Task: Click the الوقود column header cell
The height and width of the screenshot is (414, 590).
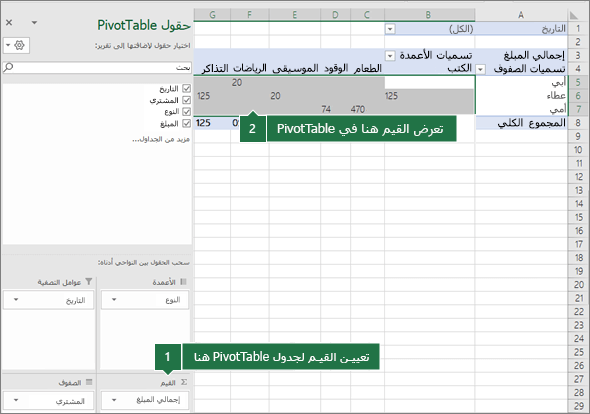Action: pos(336,69)
